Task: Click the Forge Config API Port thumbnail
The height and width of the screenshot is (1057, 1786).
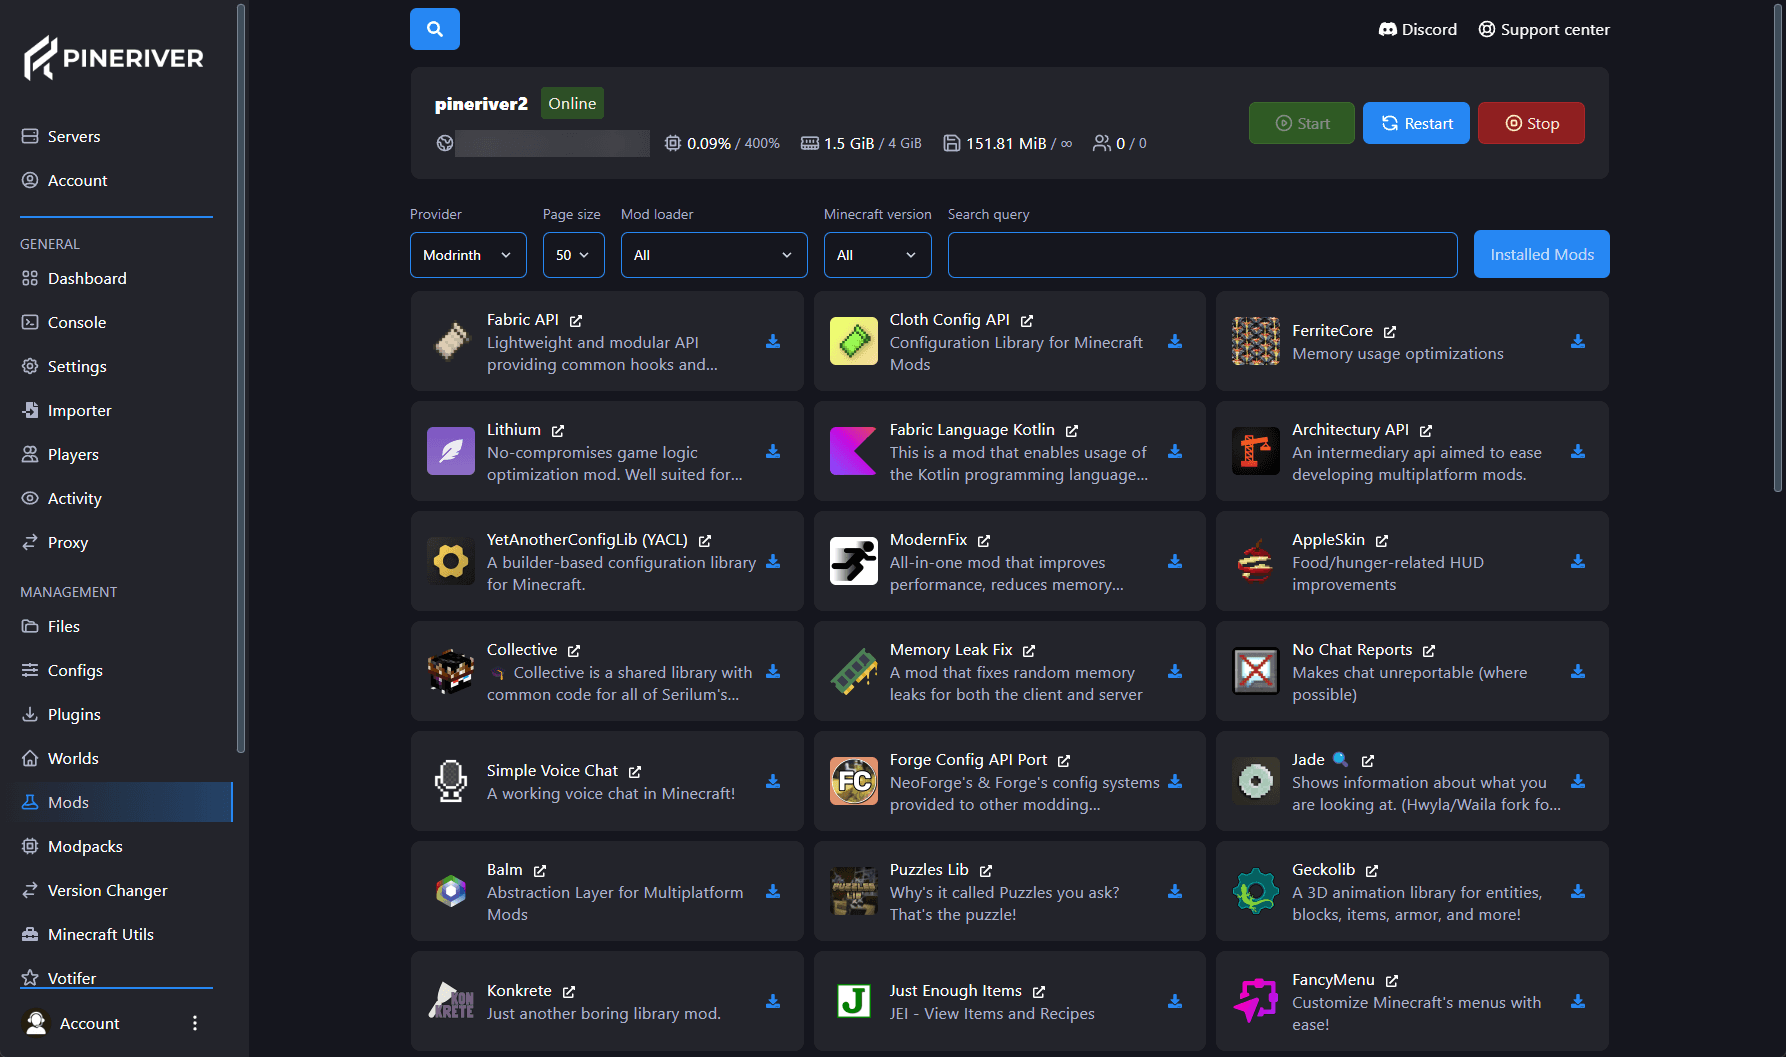Action: [854, 781]
